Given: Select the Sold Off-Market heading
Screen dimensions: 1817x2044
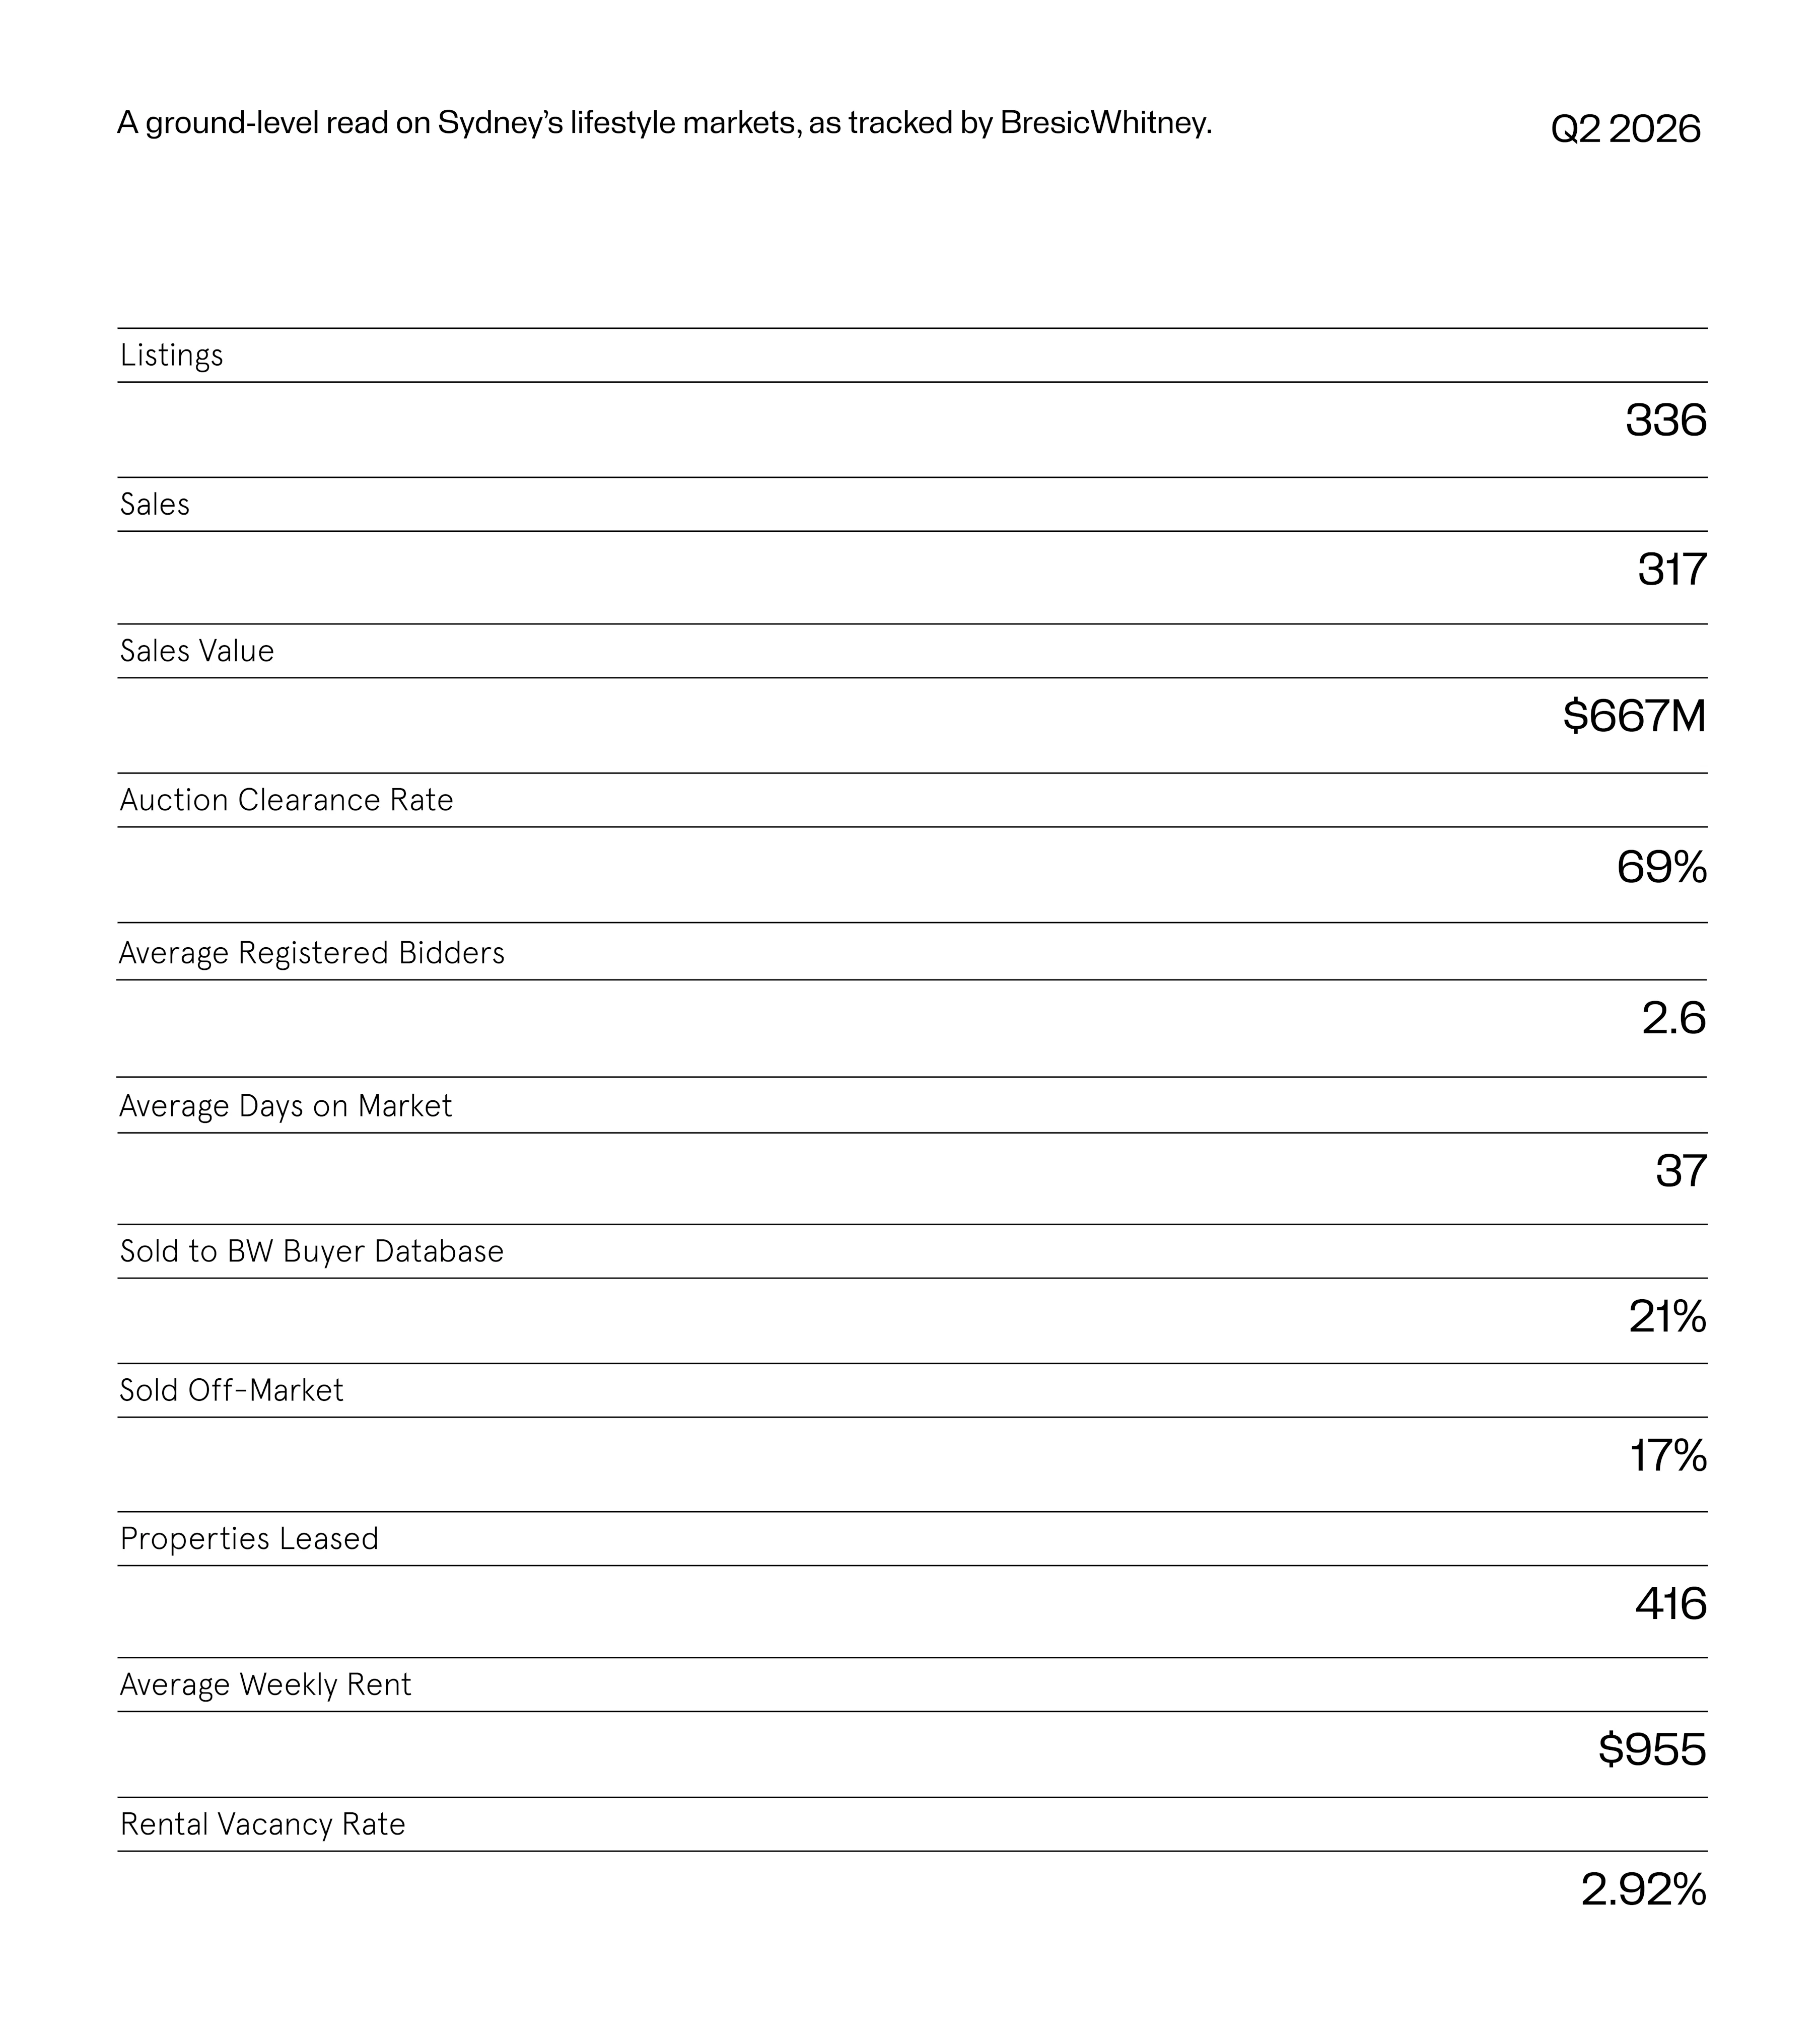Looking at the screenshot, I should [231, 1390].
